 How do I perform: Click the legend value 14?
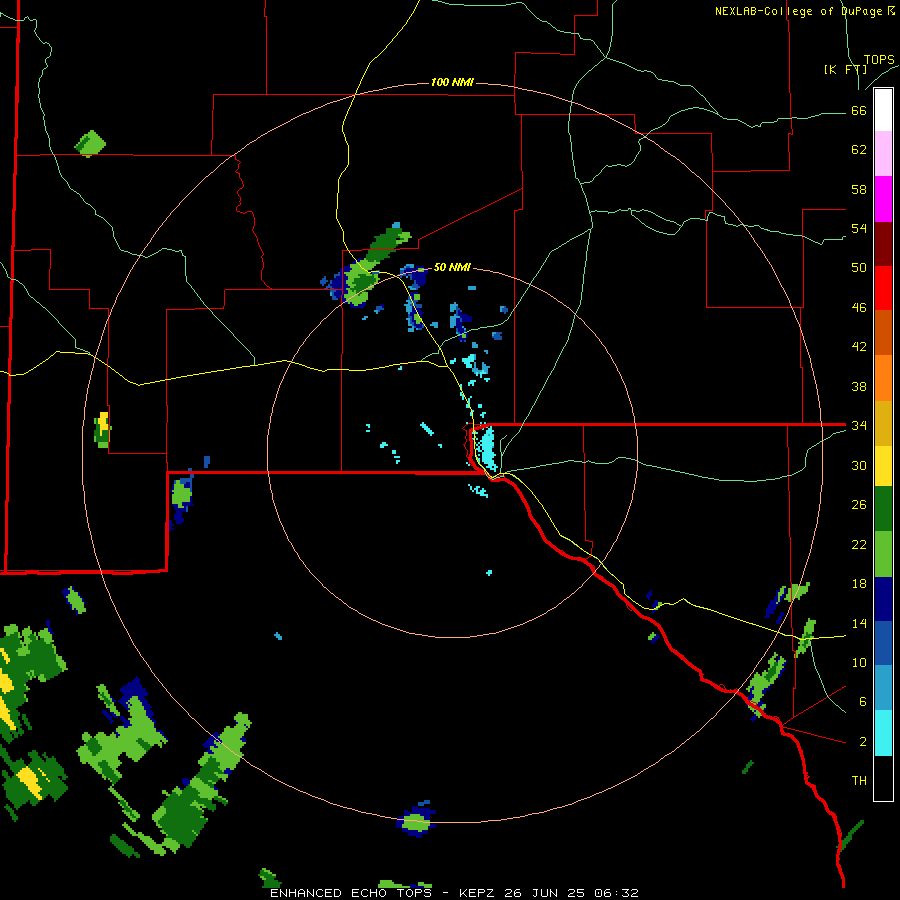point(859,623)
